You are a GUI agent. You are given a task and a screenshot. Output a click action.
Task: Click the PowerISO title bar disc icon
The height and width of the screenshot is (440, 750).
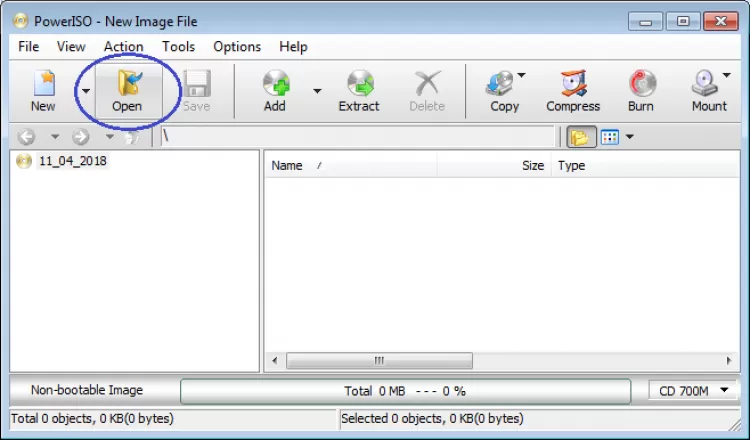pyautogui.click(x=21, y=21)
